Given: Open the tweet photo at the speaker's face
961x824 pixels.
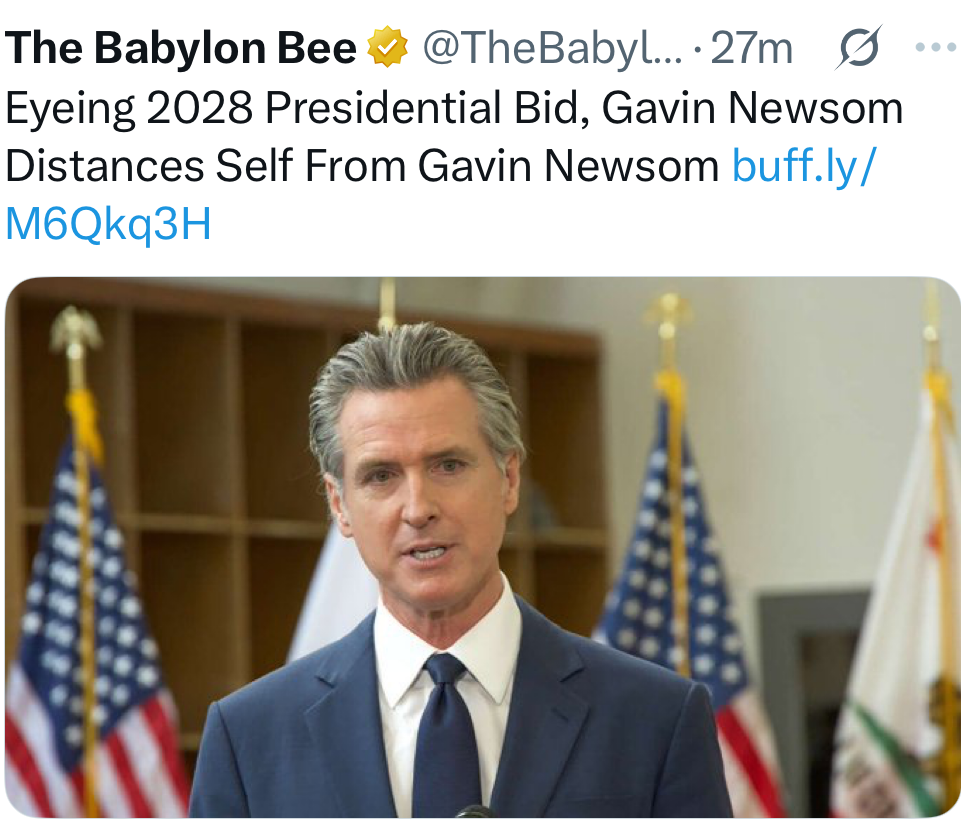Looking at the screenshot, I should point(420,480).
